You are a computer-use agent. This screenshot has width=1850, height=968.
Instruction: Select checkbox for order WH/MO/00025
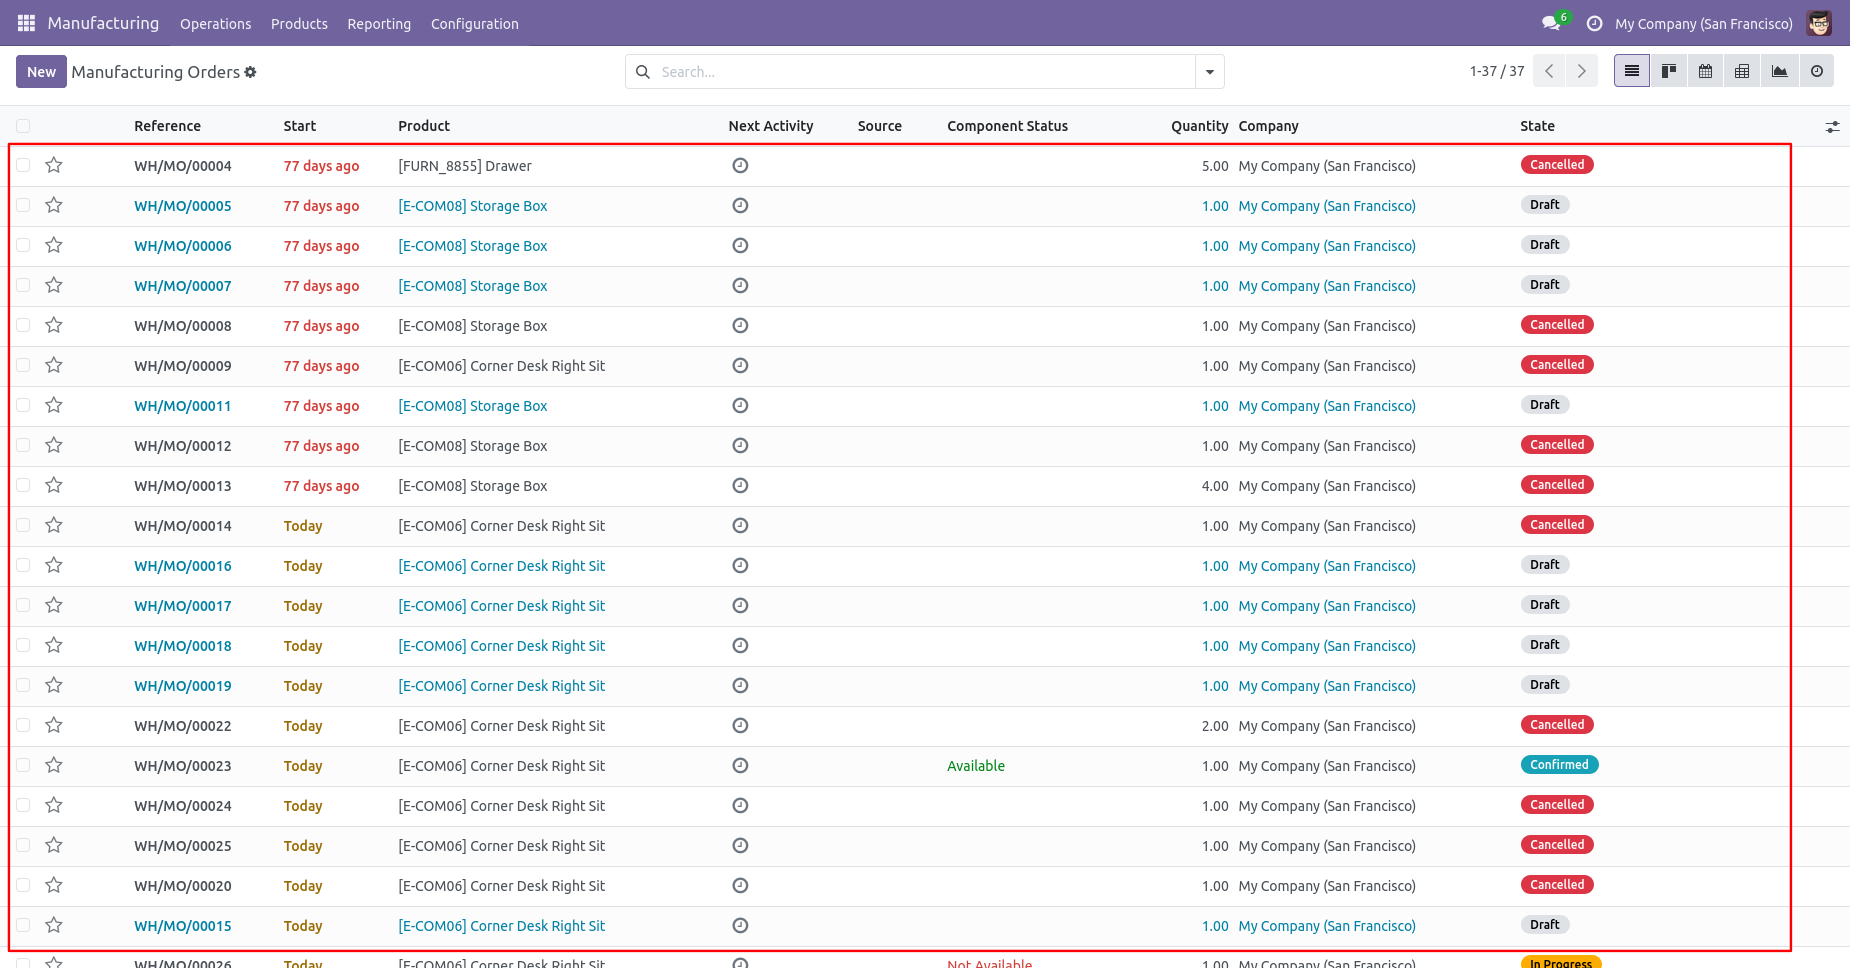(23, 845)
